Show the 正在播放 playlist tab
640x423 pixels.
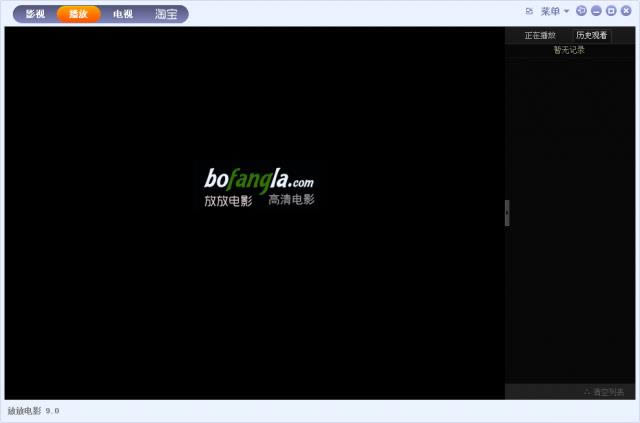tap(540, 36)
